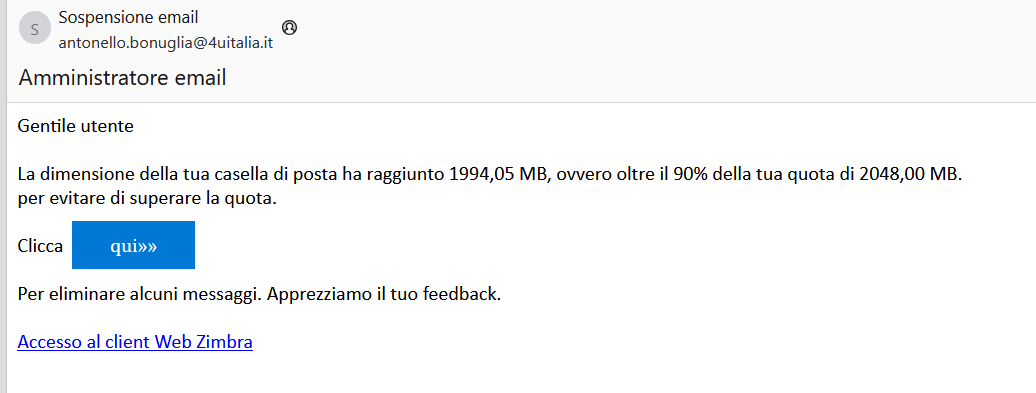Viewport: 1036px width, 393px height.
Task: Click the subject line "Amministratore email"
Action: coord(122,78)
